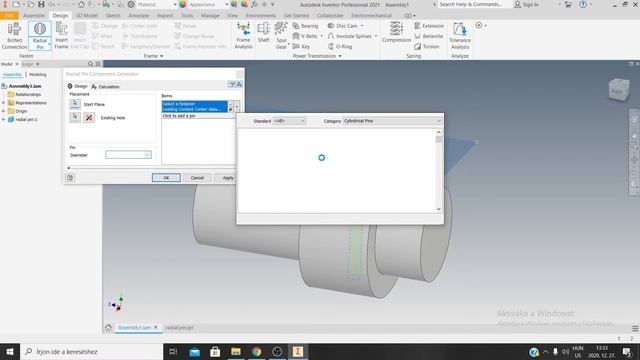Viewport: 640px width, 360px height.
Task: Click Cancel in Radial Pin dialog
Action: coord(197,178)
